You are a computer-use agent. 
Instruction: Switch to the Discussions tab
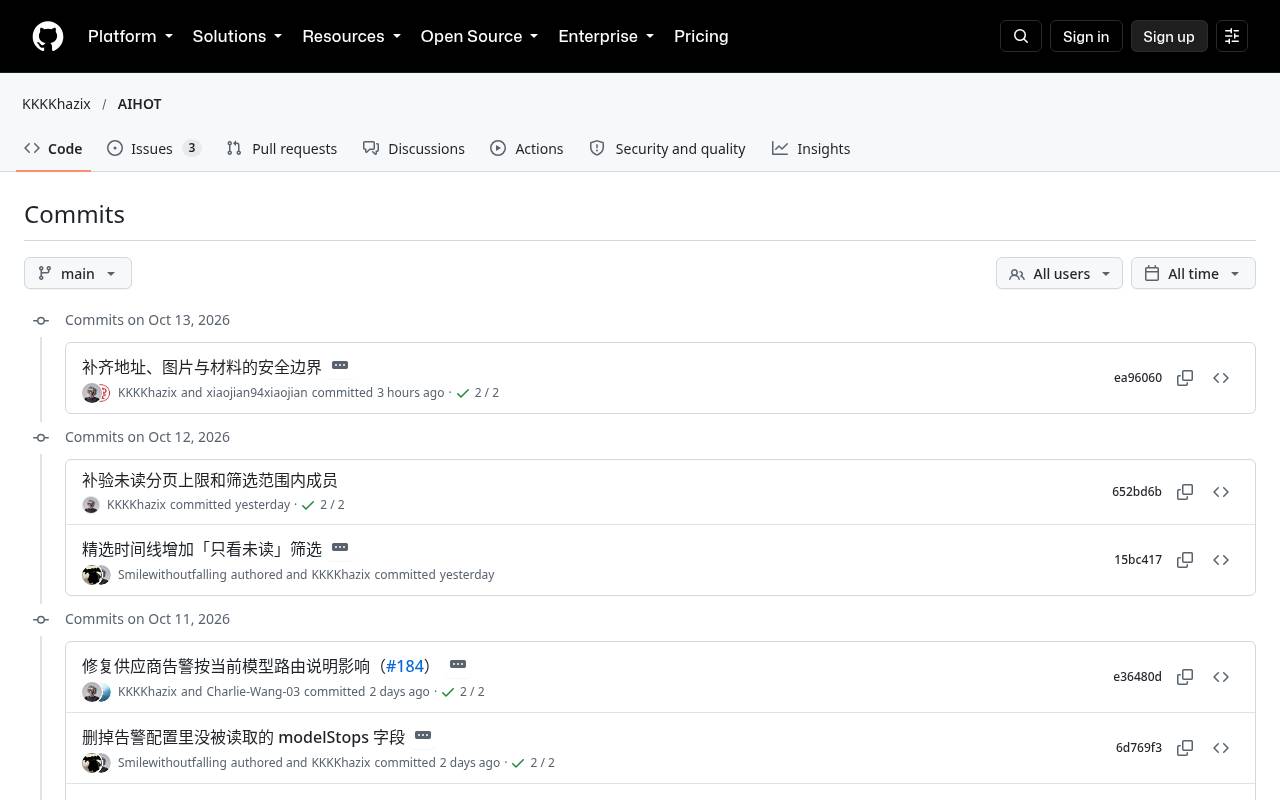[x=414, y=148]
